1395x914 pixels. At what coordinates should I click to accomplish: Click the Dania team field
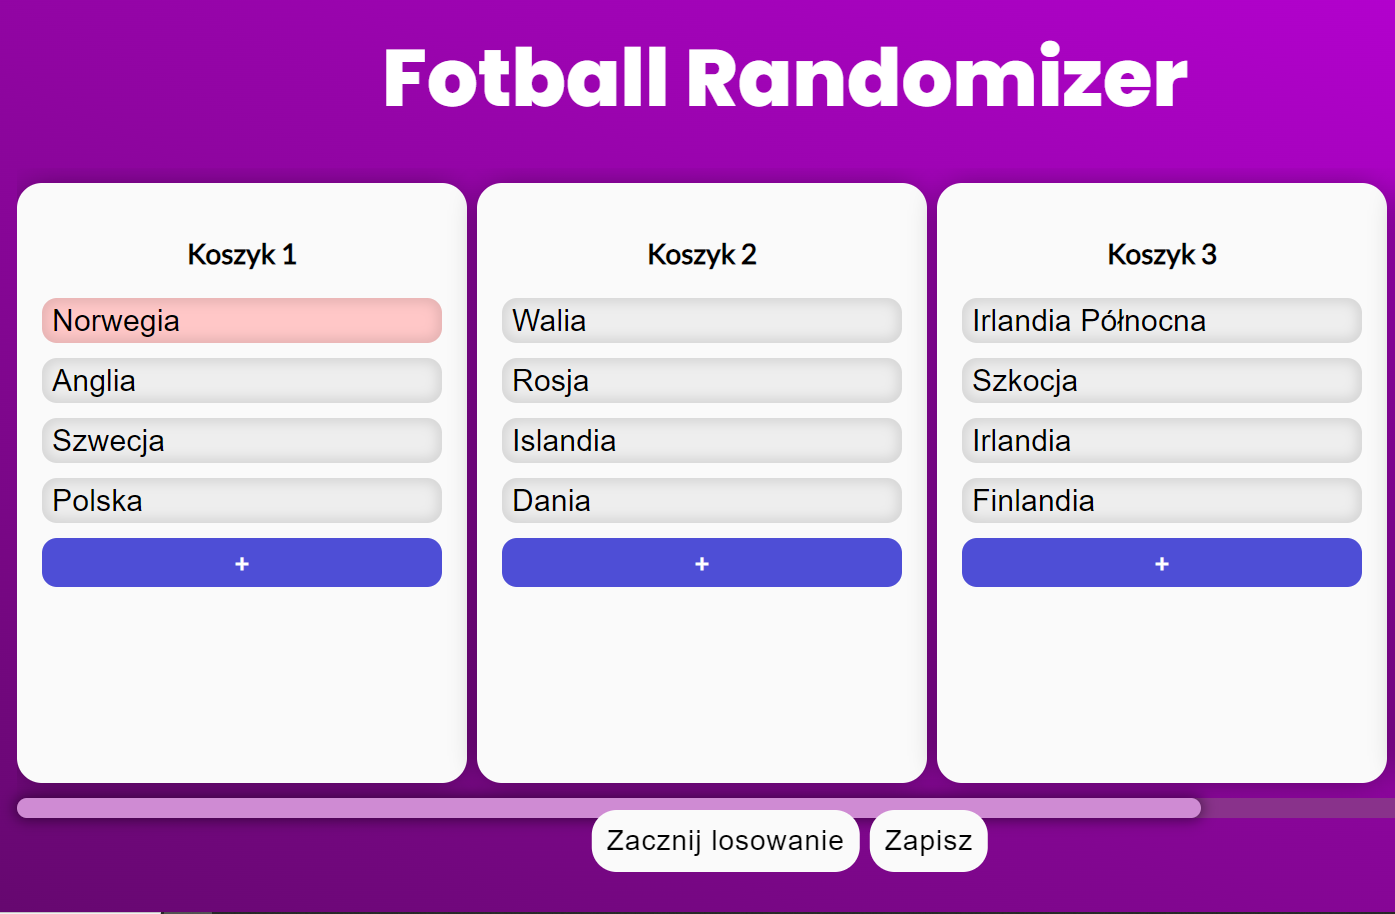point(701,501)
